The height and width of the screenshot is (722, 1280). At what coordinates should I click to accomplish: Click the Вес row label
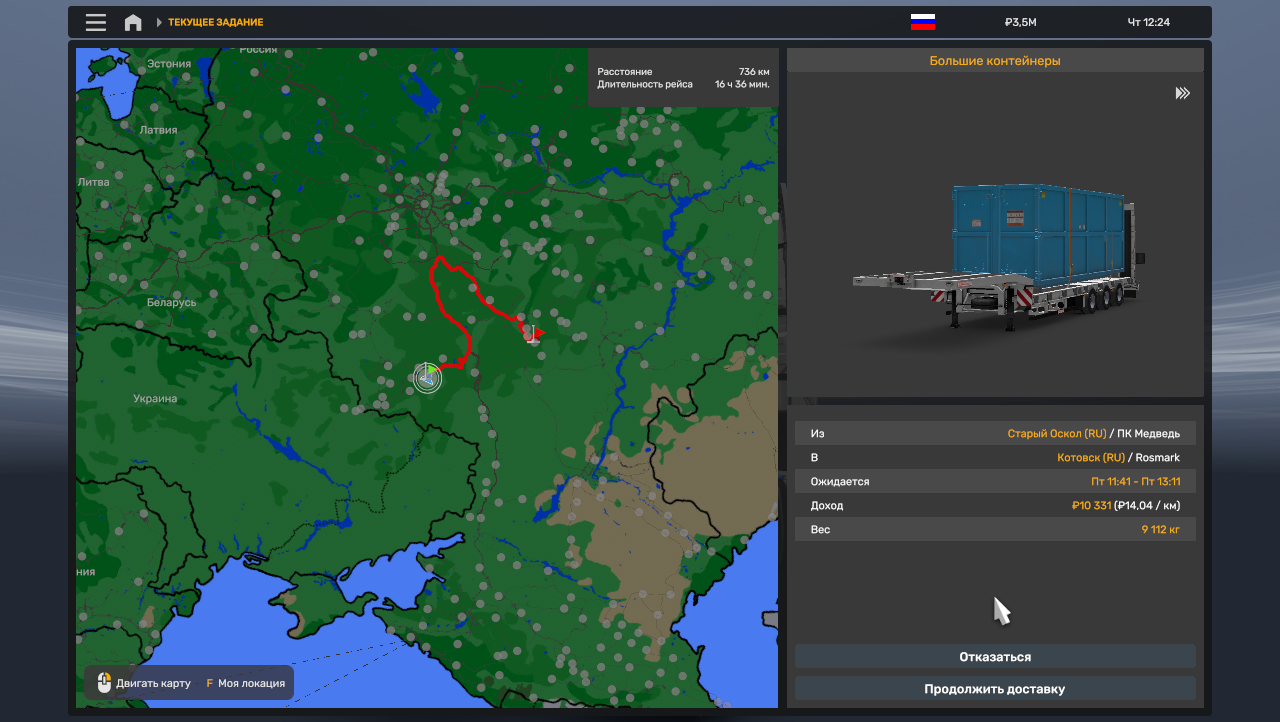(820, 530)
